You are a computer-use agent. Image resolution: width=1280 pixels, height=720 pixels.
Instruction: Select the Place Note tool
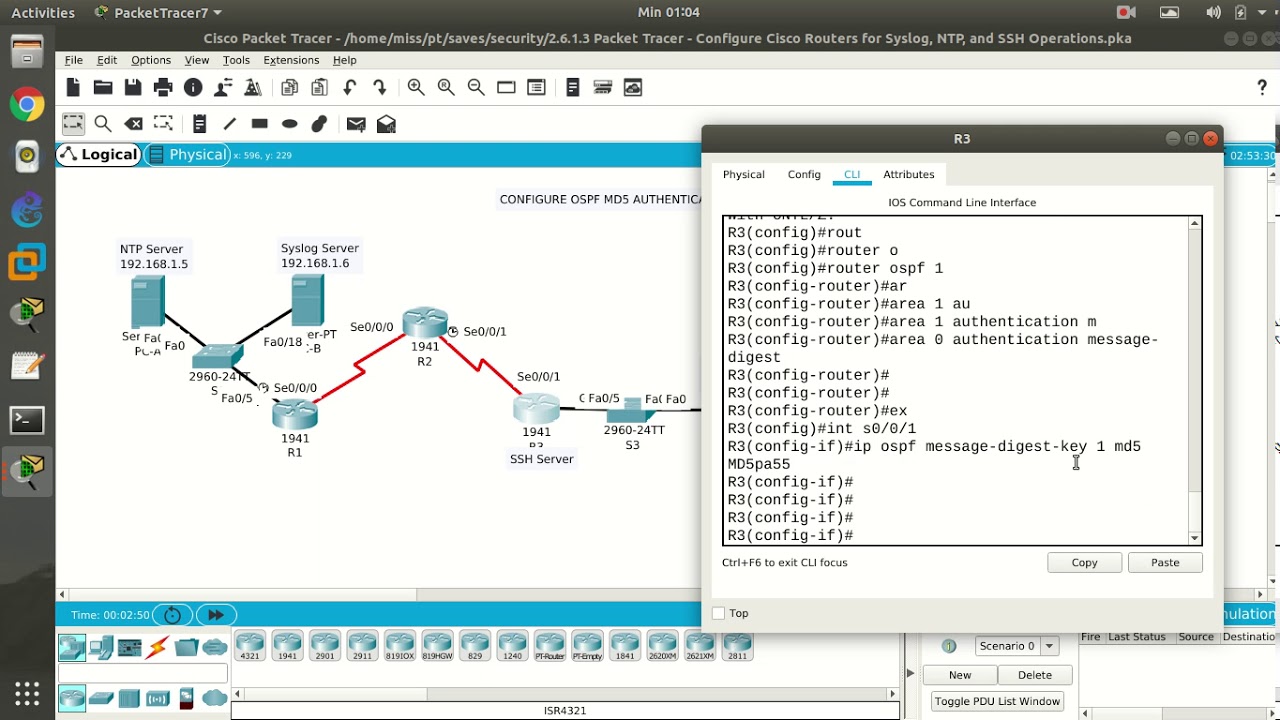click(x=200, y=124)
